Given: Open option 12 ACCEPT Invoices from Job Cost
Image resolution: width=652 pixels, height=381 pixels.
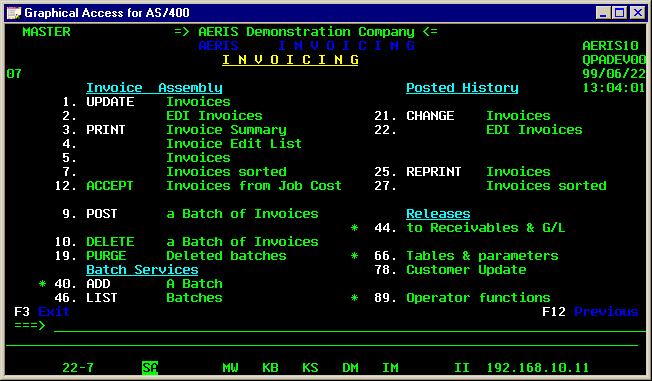Looking at the screenshot, I should pos(198,186).
